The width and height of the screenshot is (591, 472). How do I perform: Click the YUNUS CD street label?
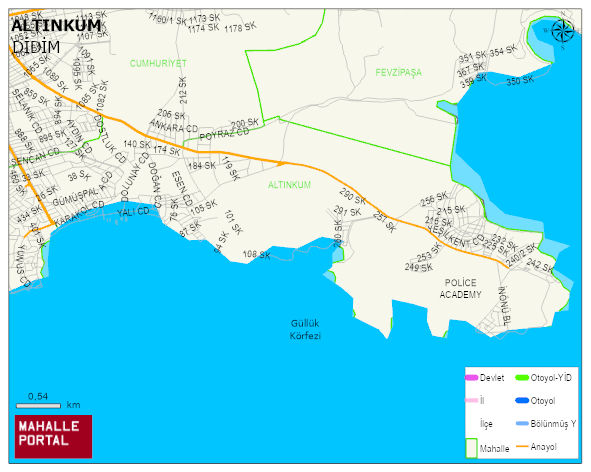click(23, 266)
